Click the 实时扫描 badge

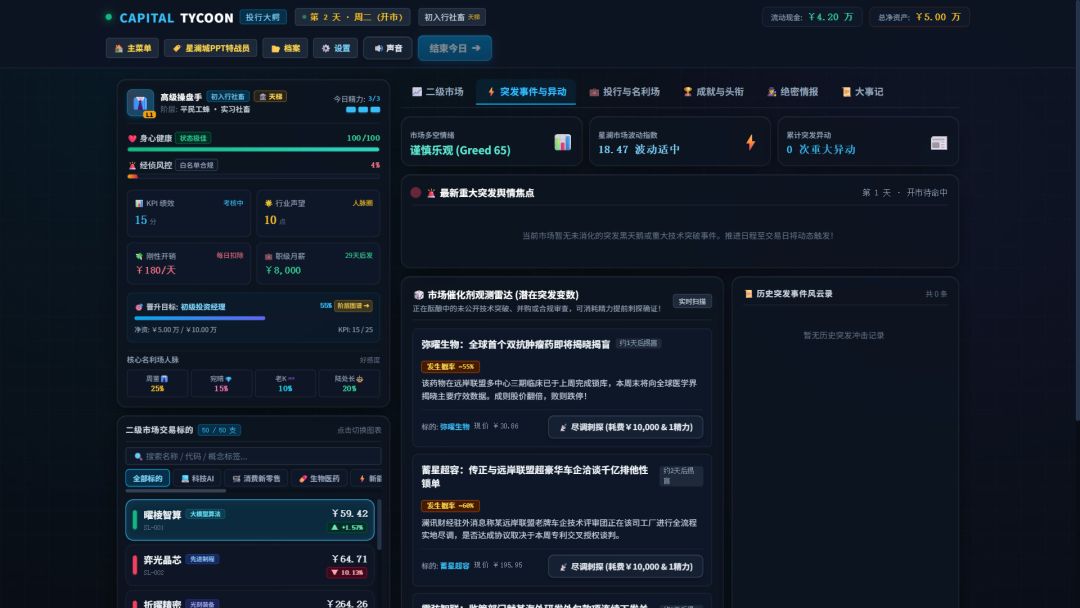(692, 302)
